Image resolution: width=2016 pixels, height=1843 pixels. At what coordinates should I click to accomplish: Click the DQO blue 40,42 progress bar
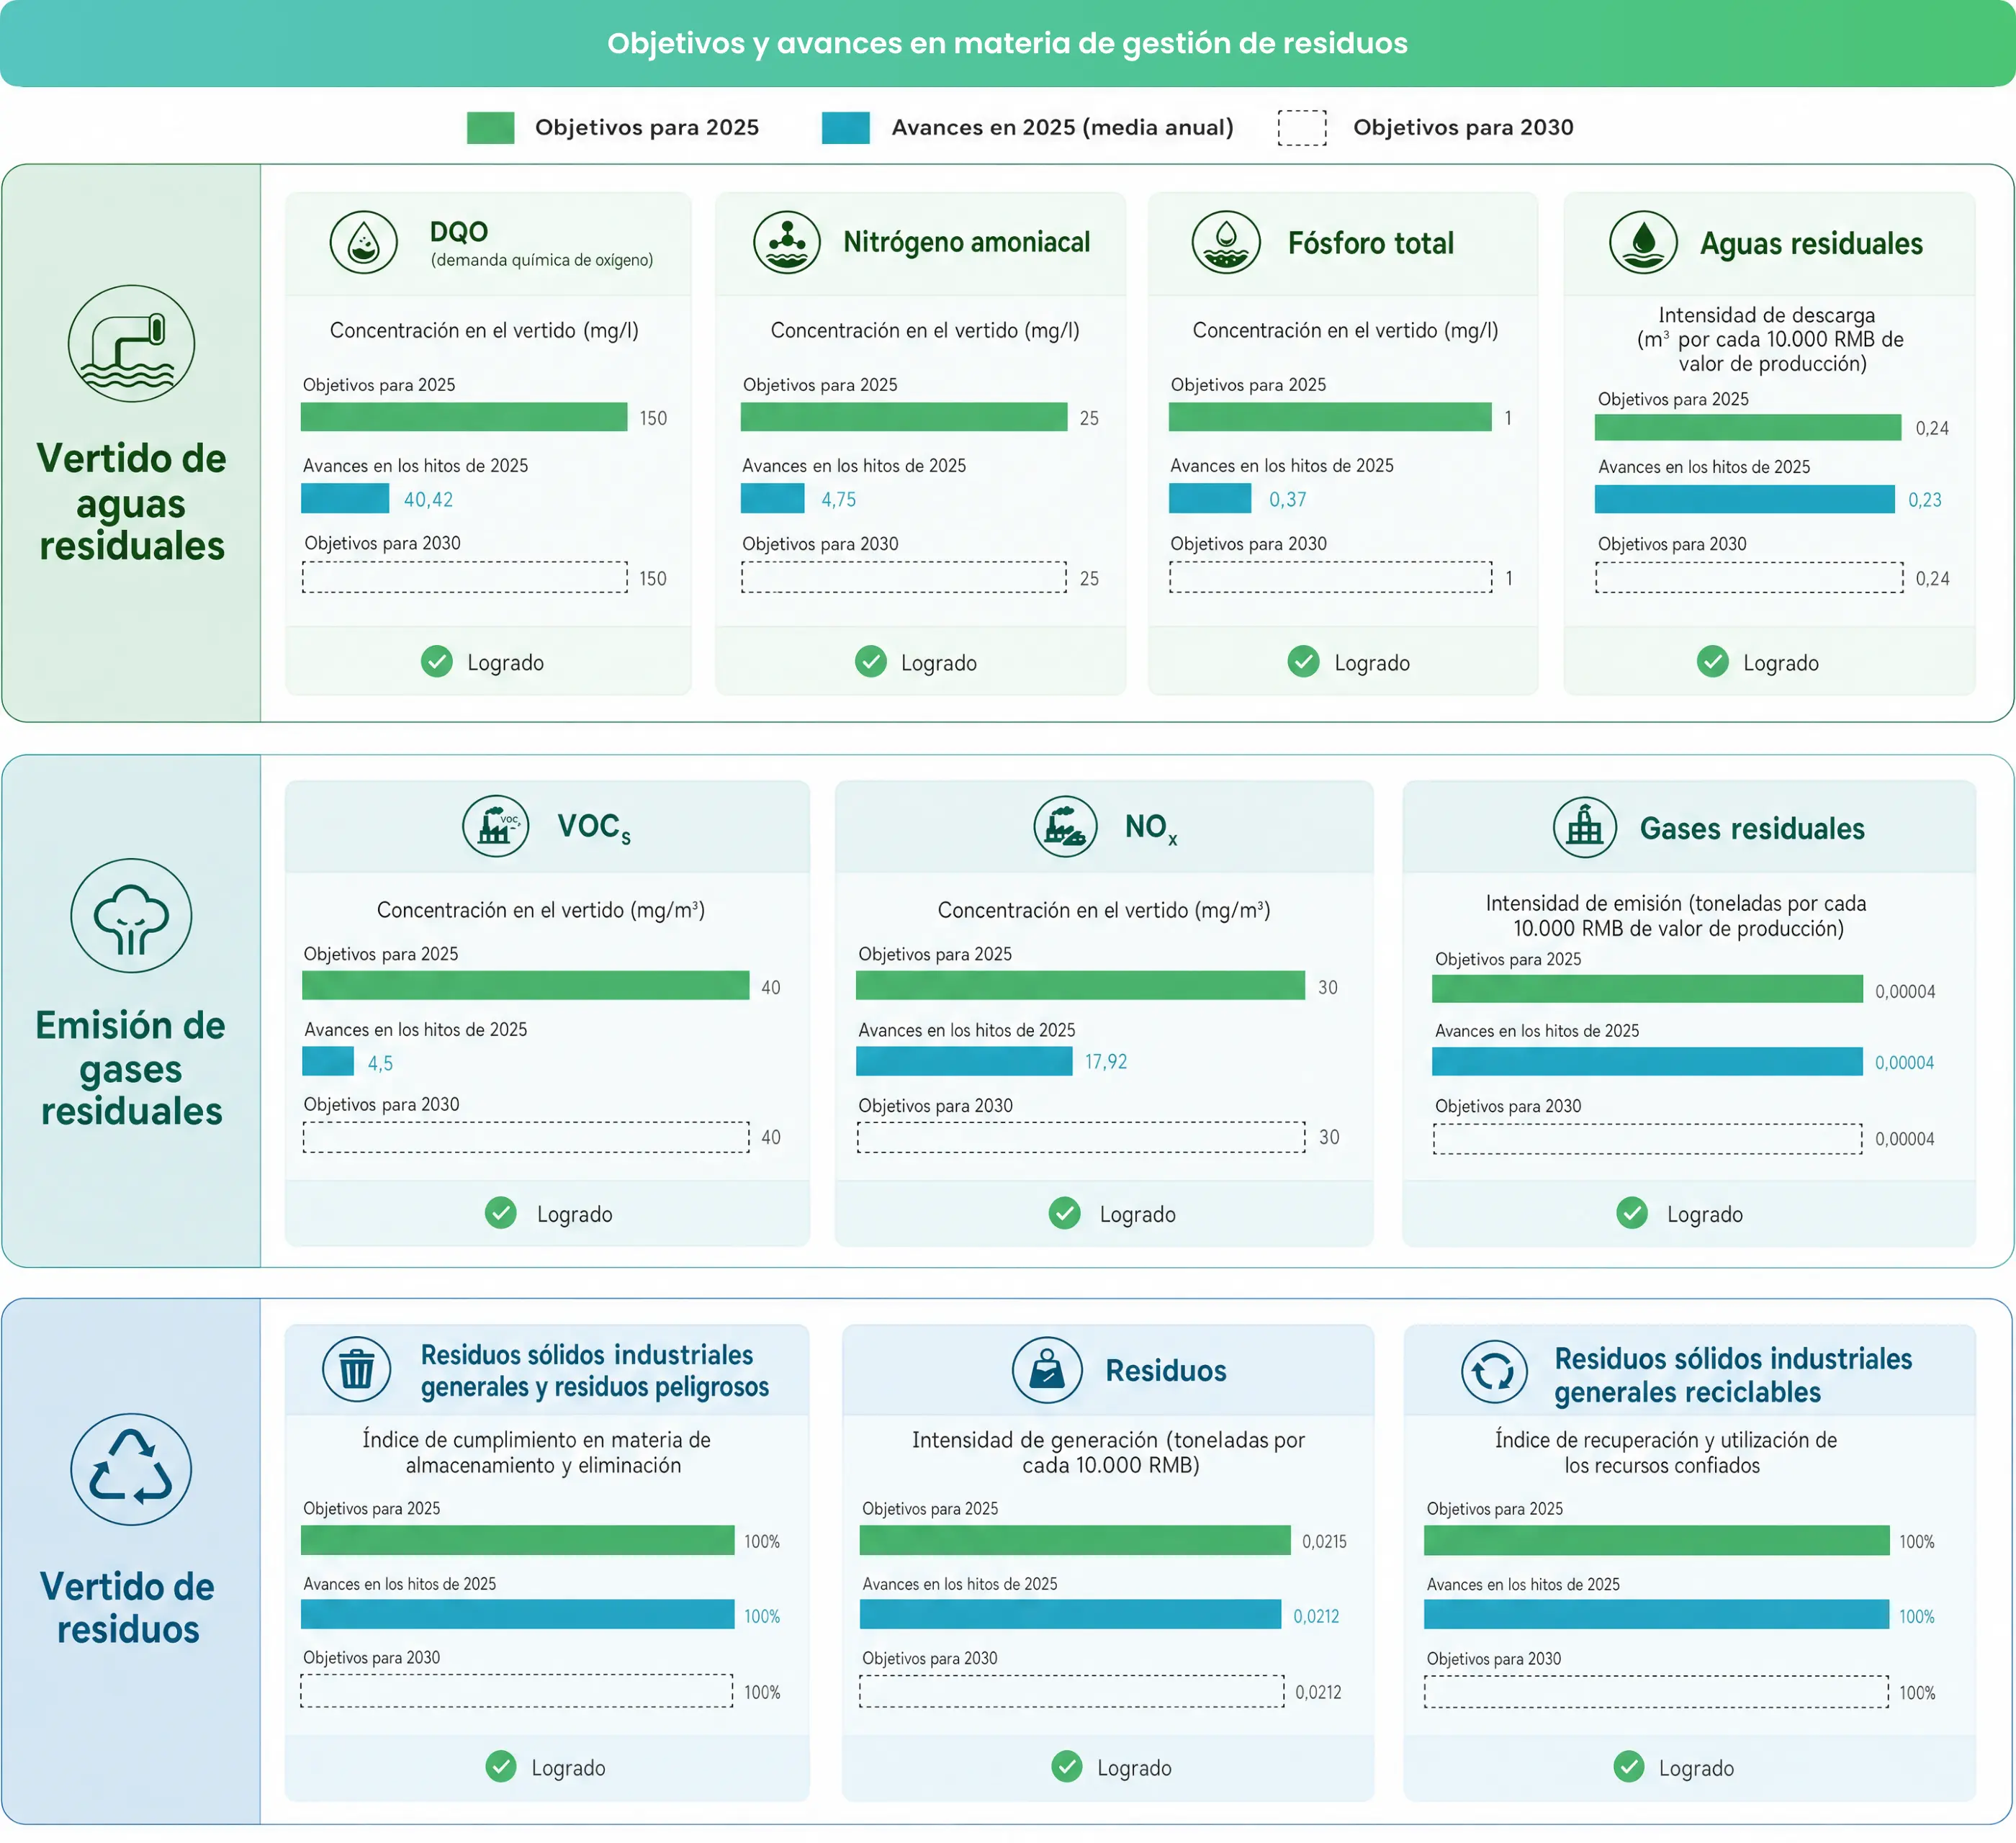[x=345, y=498]
